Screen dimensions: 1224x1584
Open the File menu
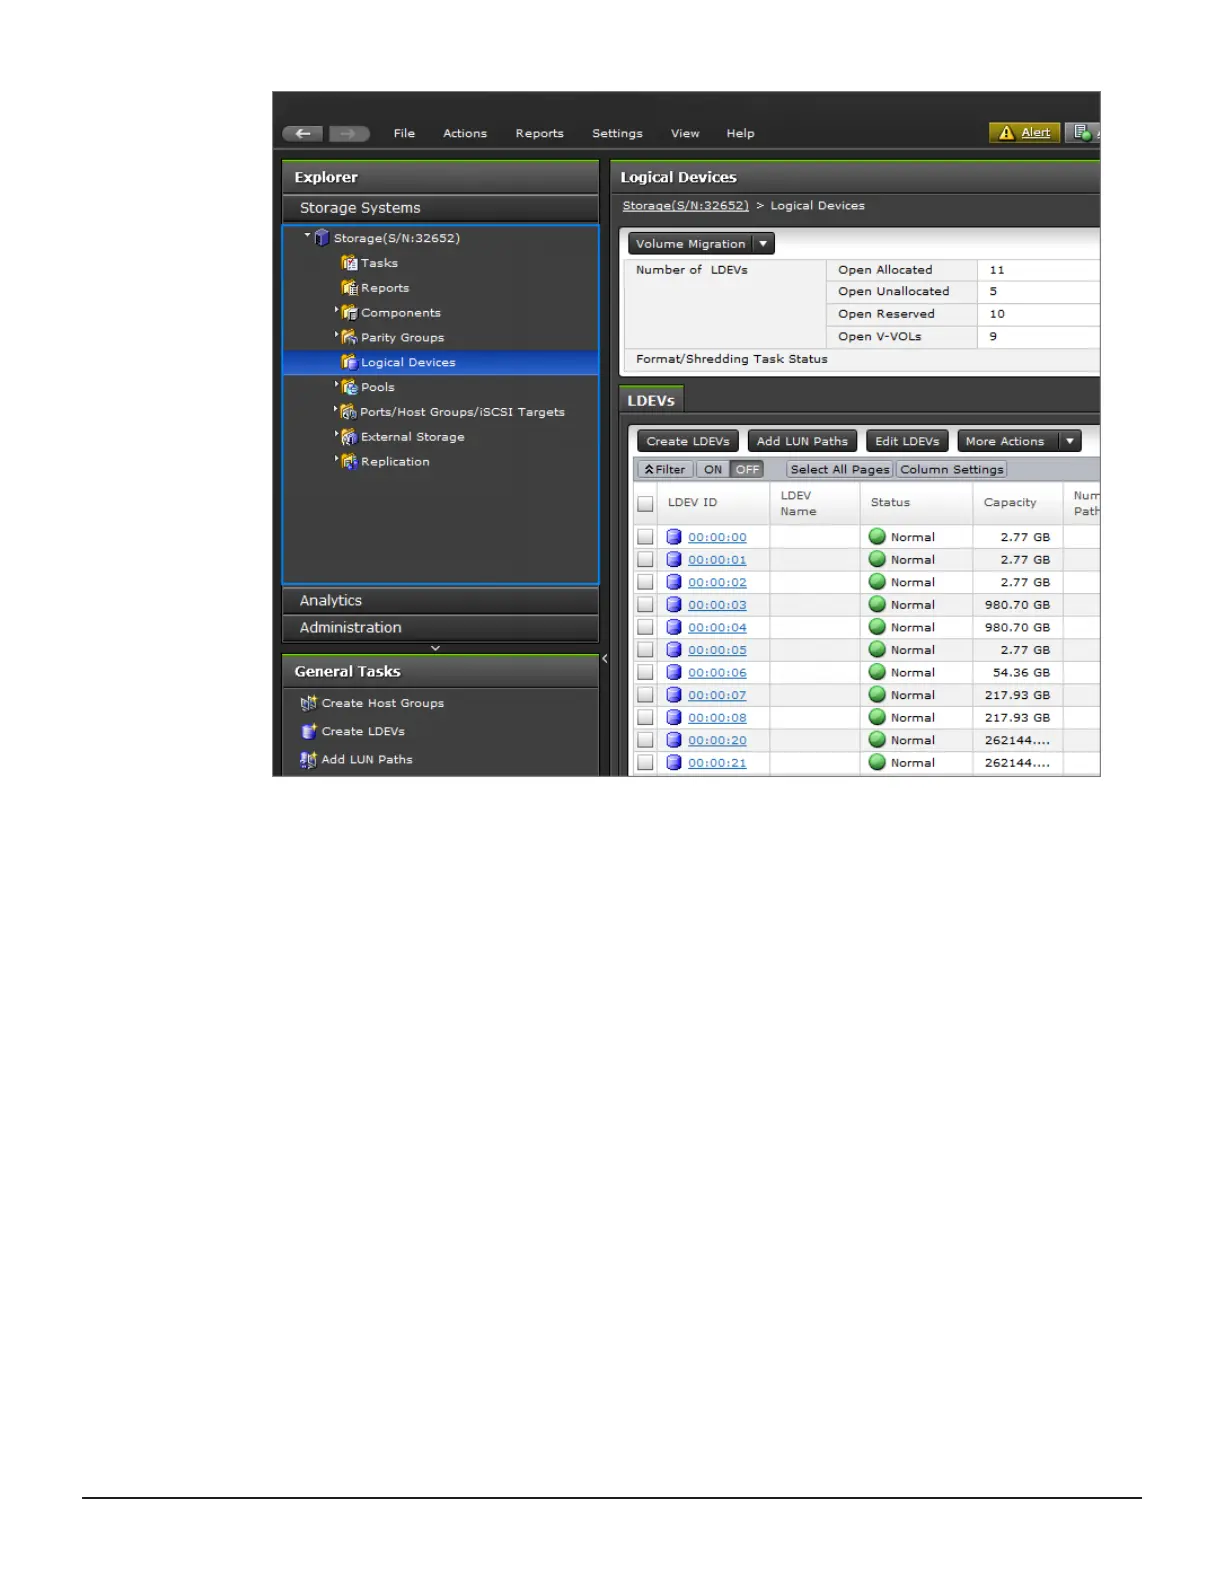coord(404,133)
